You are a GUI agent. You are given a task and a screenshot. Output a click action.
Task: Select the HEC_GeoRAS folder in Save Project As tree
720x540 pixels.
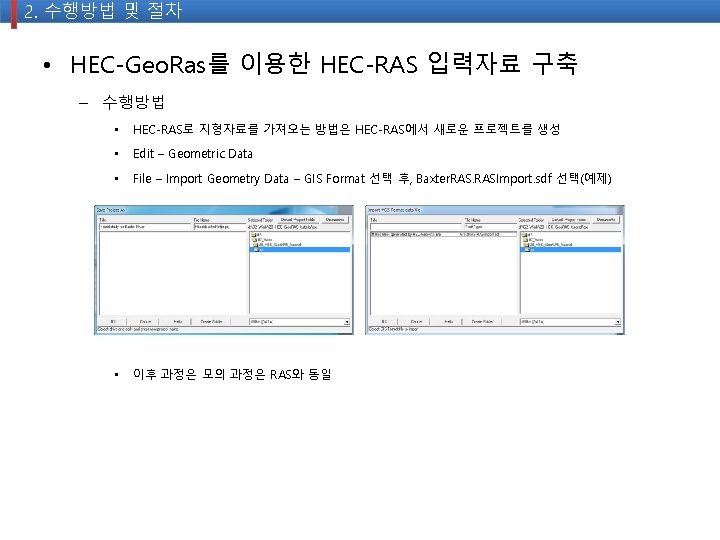[279, 245]
